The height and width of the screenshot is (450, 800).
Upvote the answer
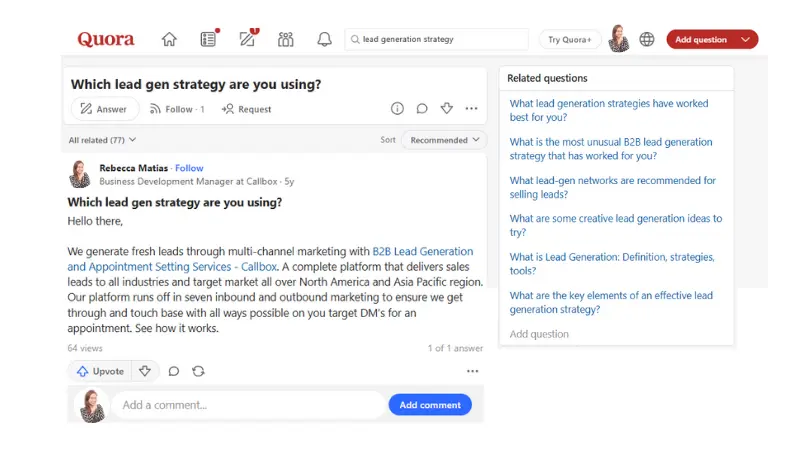click(100, 371)
